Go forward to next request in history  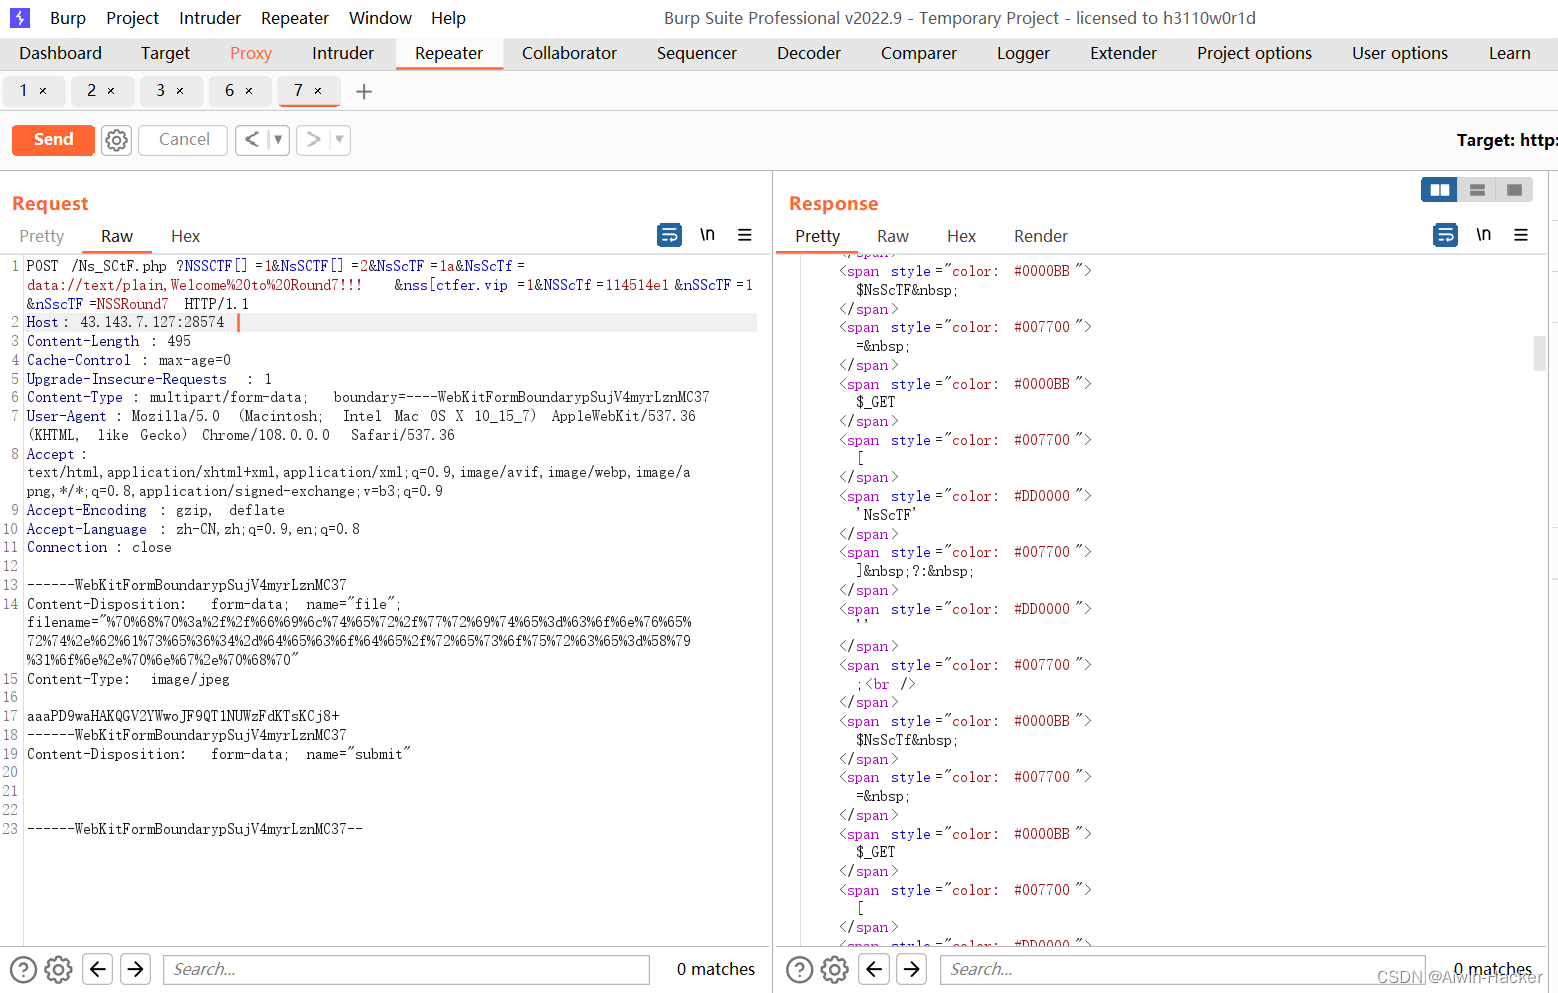(313, 140)
